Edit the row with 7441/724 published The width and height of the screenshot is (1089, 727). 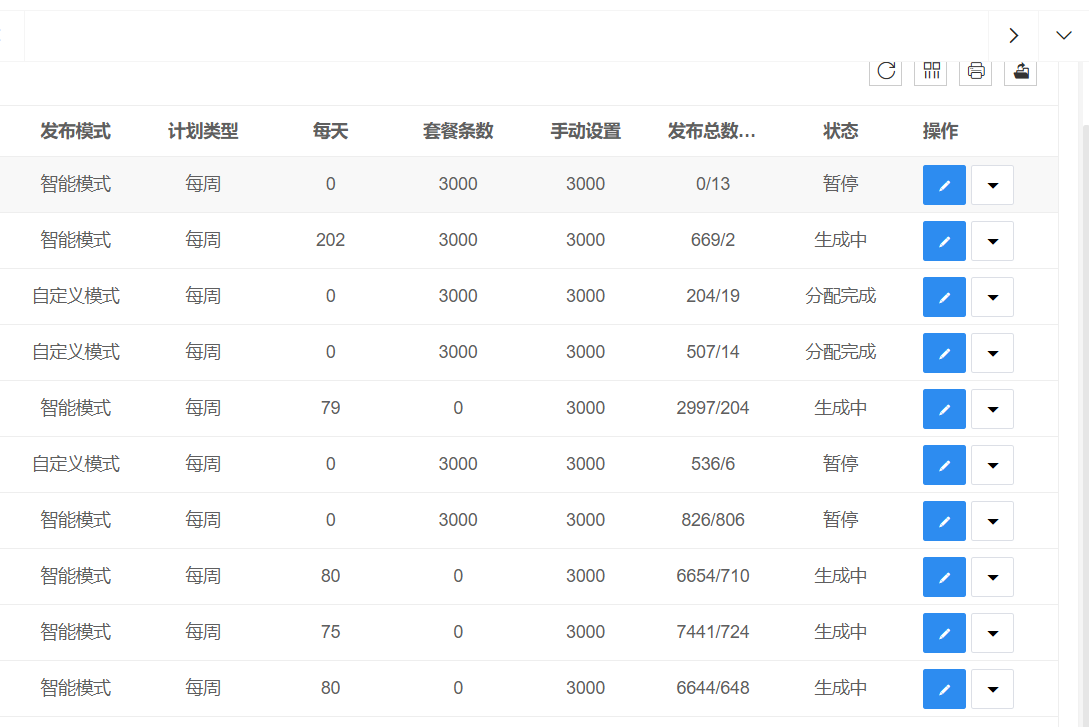click(944, 633)
